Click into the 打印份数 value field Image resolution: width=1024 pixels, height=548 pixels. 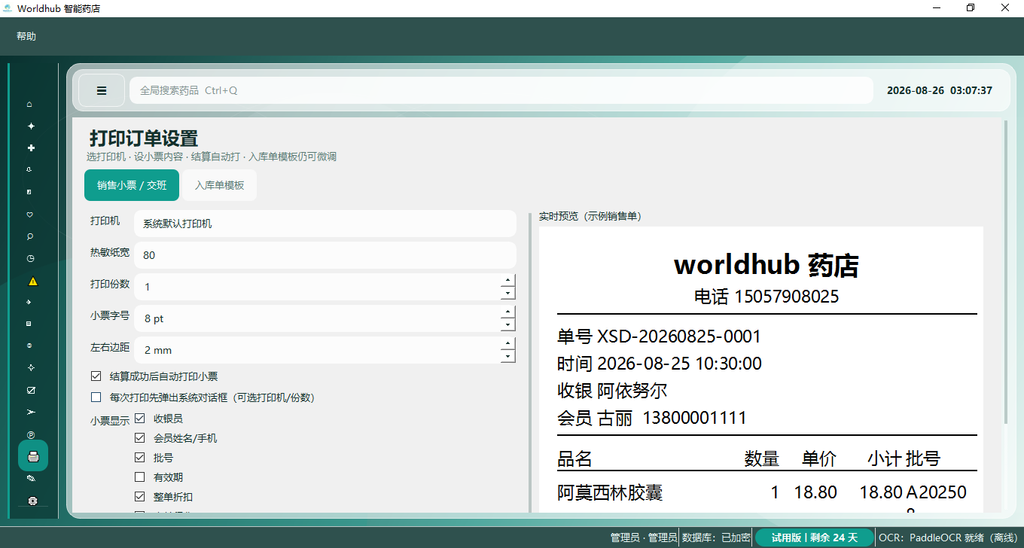tap(317, 287)
